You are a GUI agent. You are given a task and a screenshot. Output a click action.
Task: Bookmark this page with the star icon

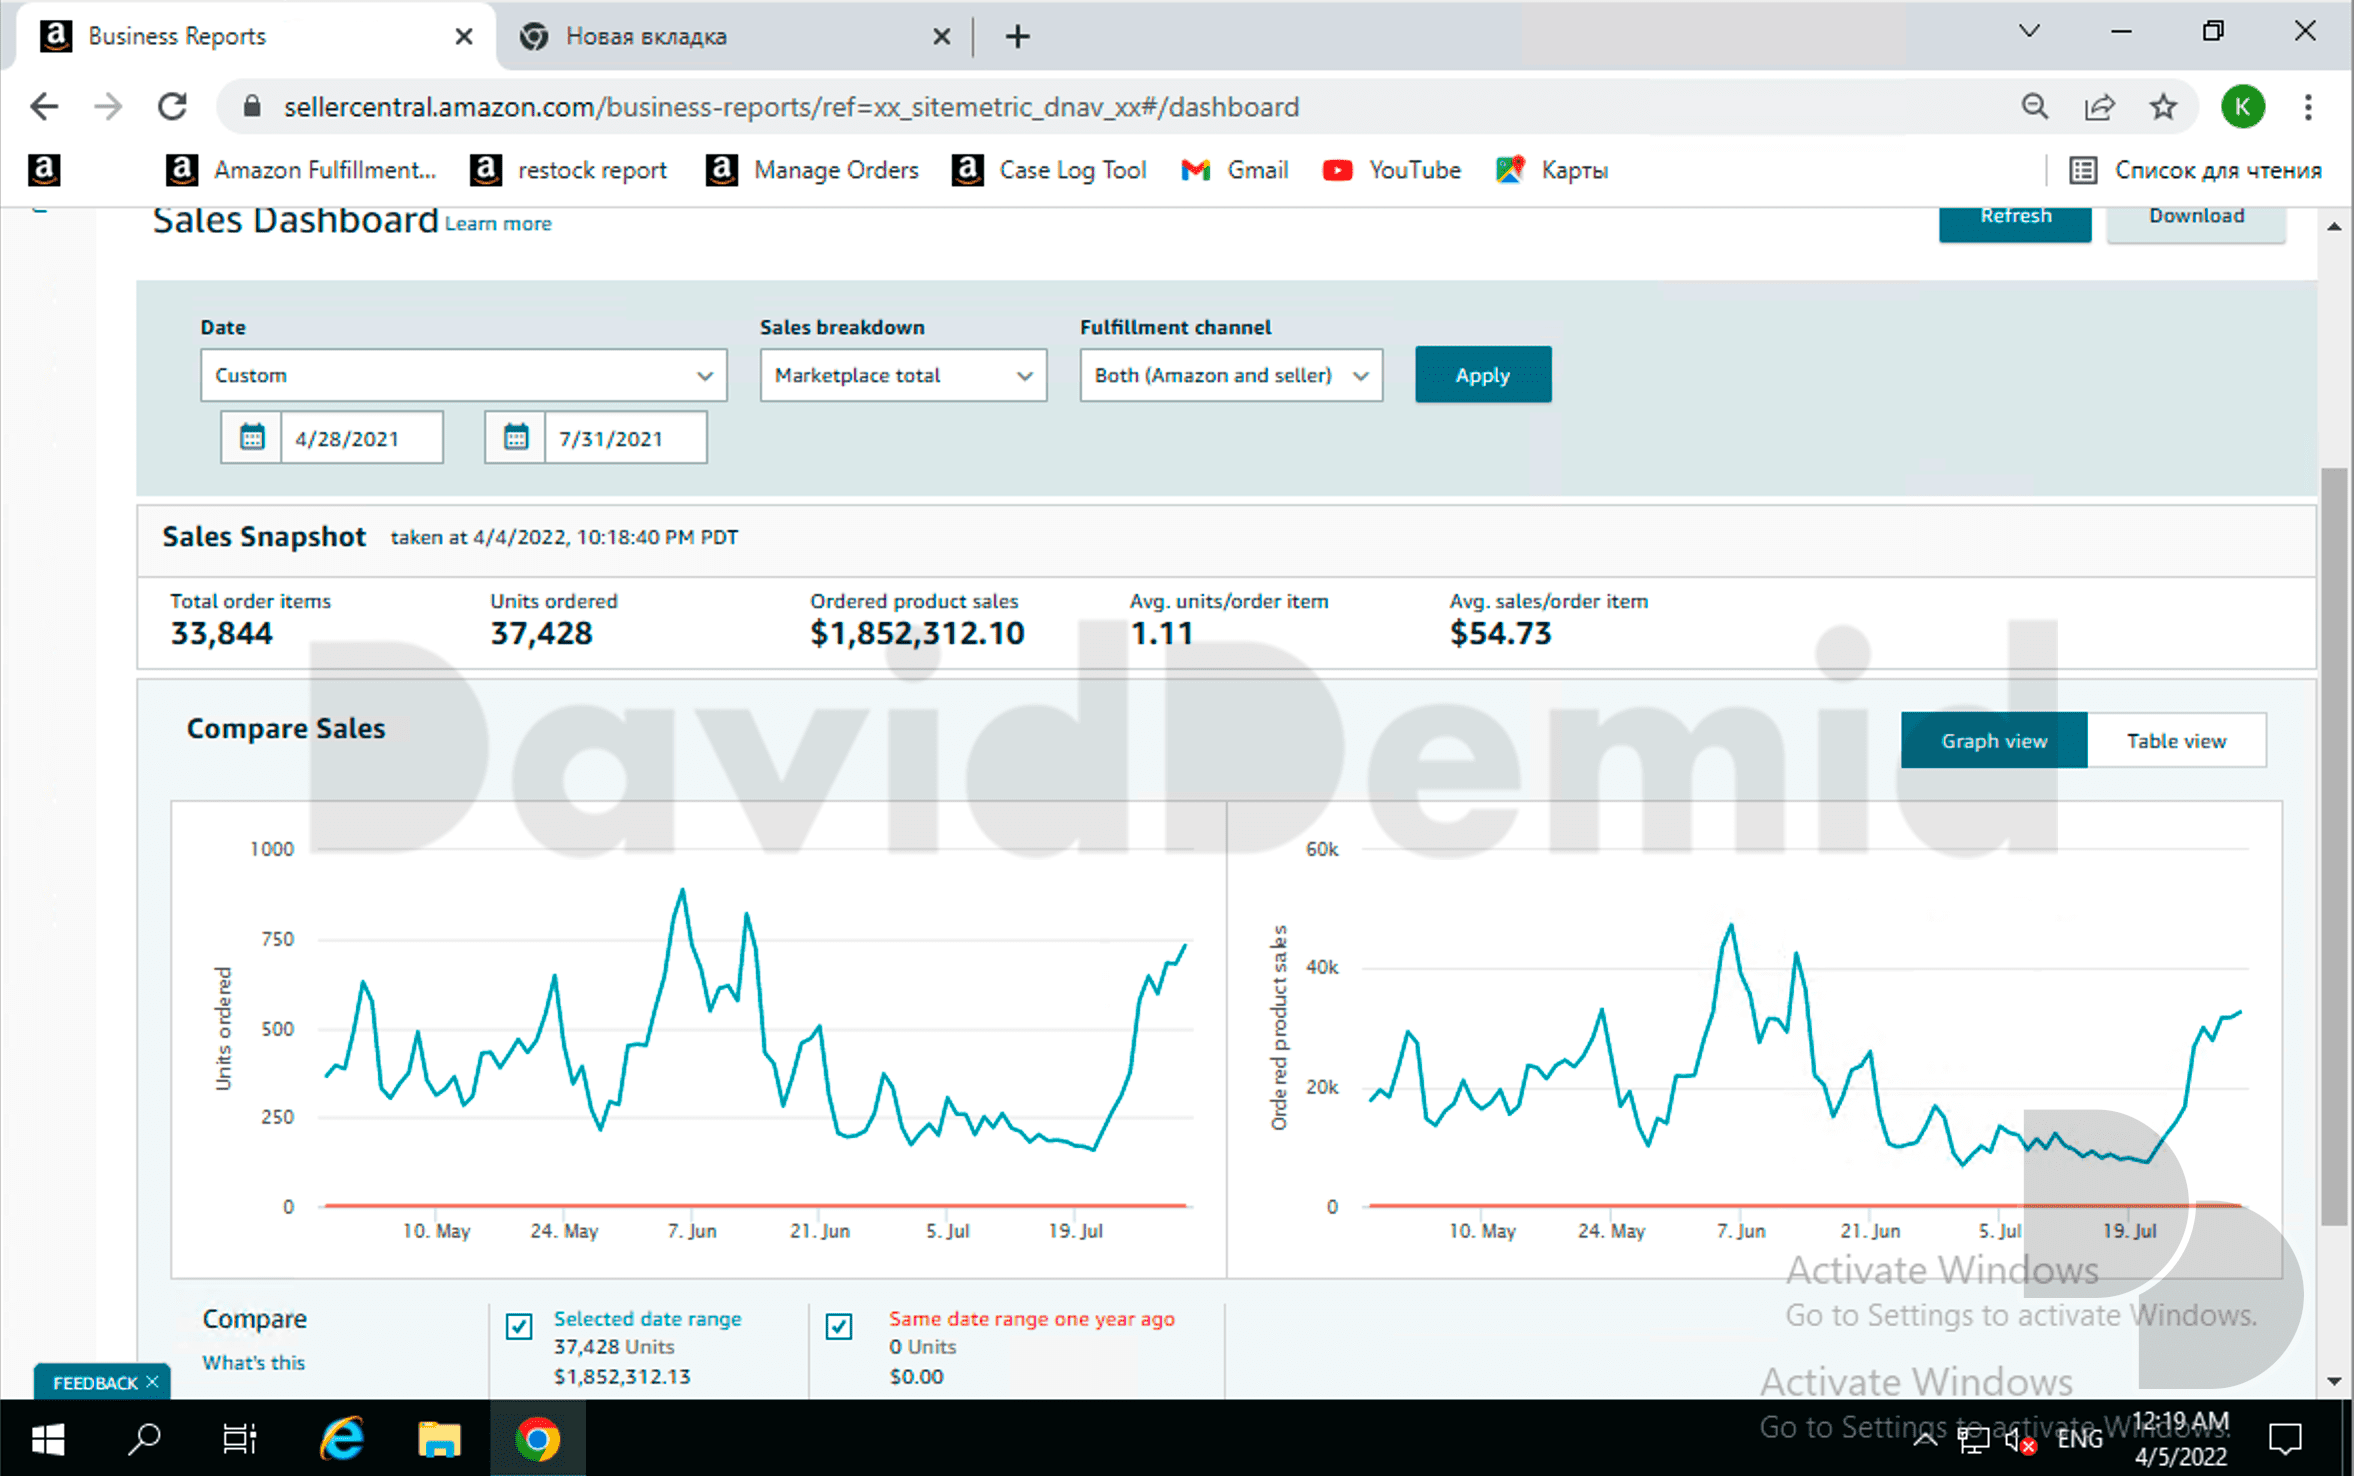2163,107
